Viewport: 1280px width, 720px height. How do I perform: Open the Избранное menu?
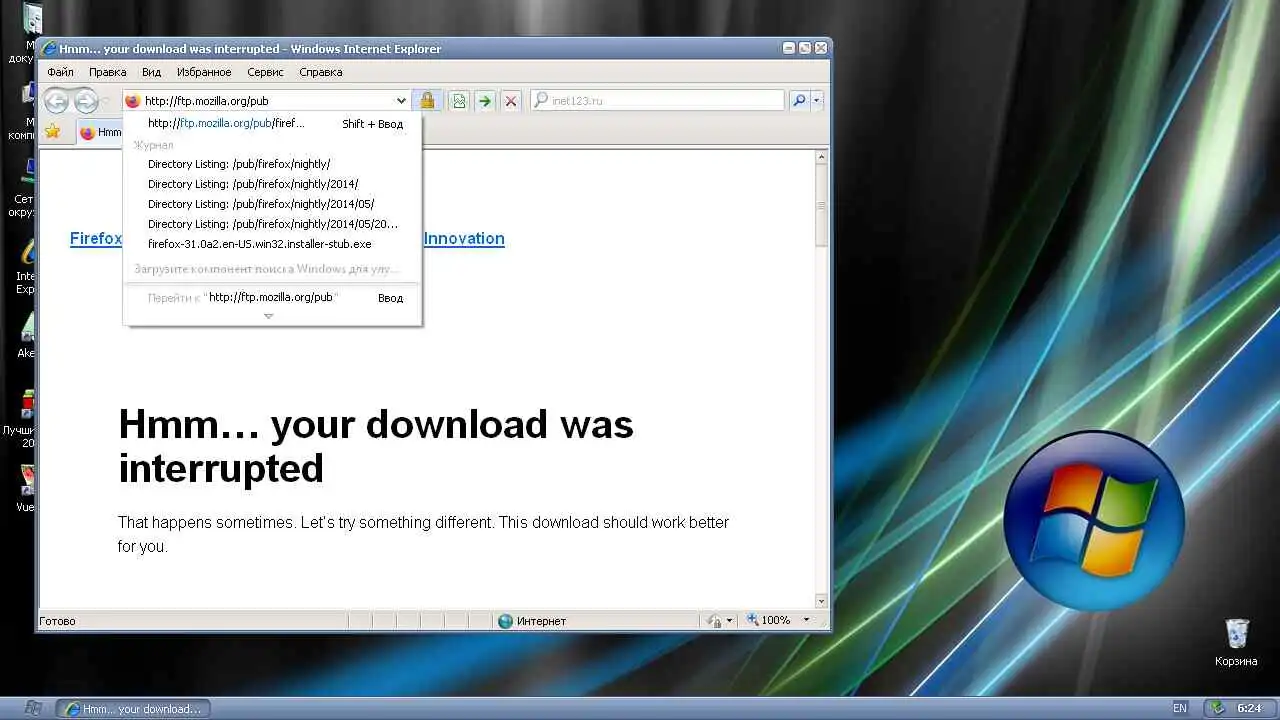204,72
